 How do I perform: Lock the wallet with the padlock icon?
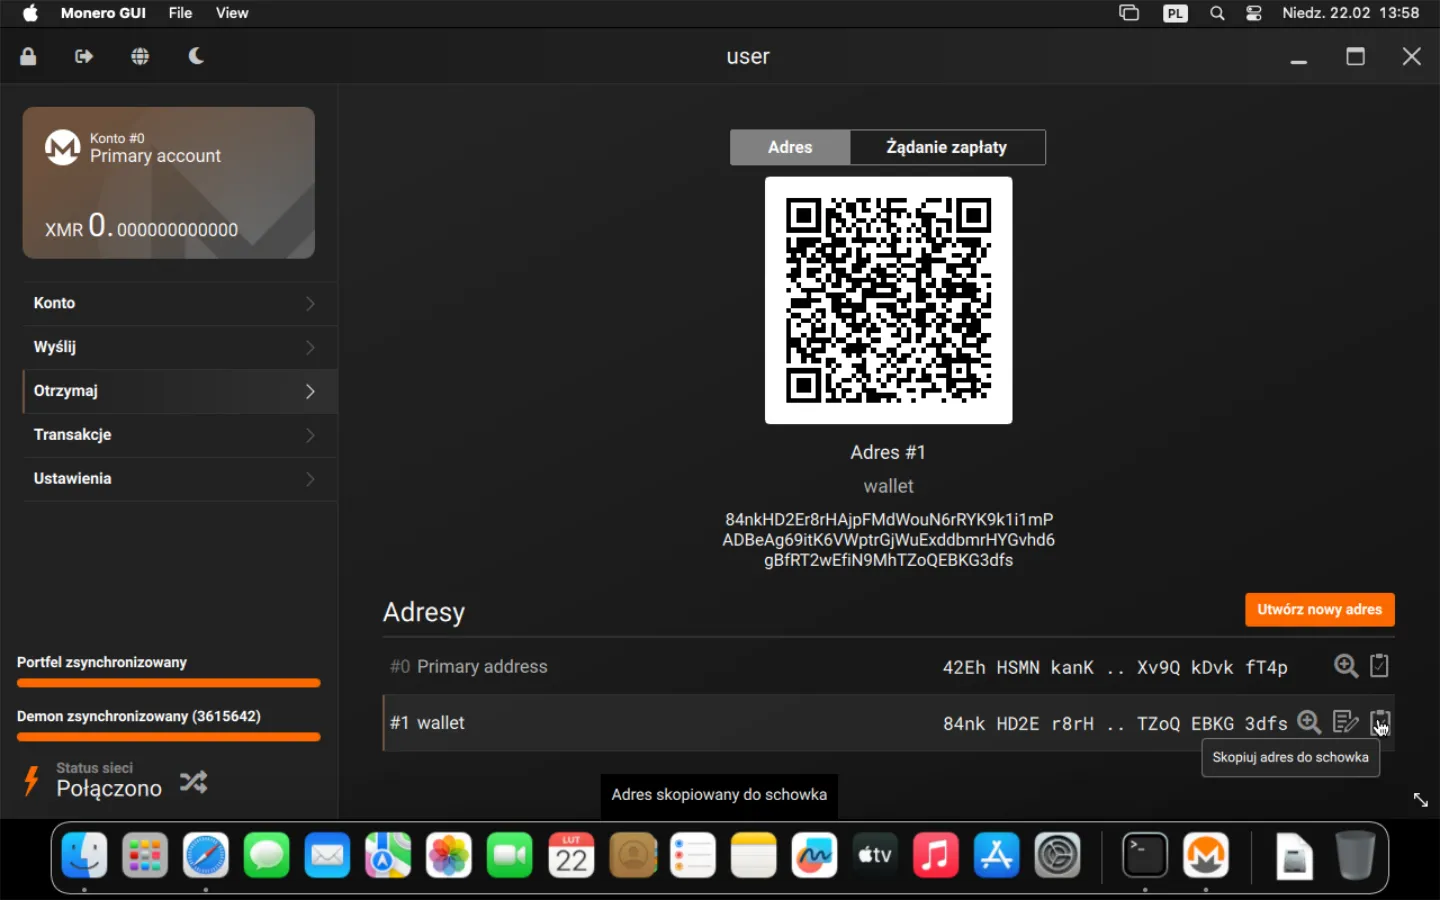tap(28, 56)
